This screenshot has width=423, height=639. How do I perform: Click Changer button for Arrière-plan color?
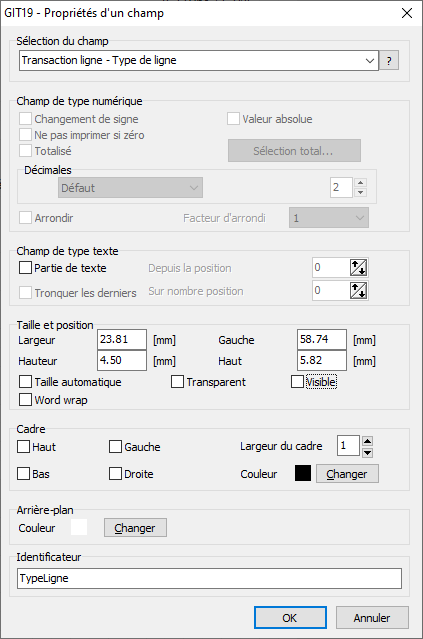point(135,528)
